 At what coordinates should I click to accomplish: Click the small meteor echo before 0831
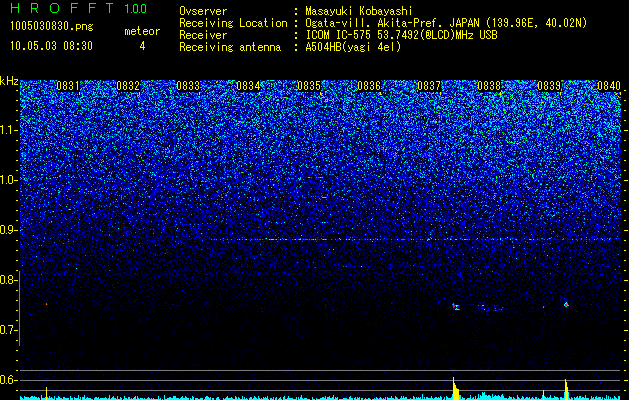click(47, 304)
